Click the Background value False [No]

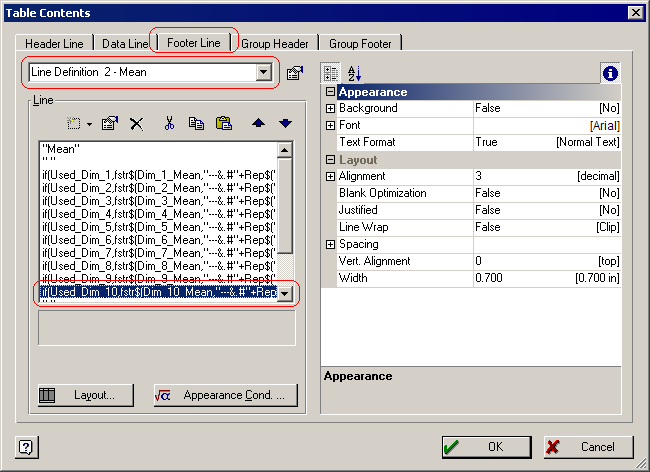click(x=547, y=108)
